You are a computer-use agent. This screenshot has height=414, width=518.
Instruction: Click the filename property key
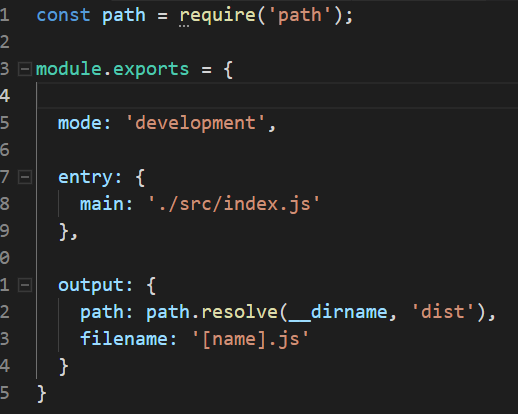[x=124, y=339]
